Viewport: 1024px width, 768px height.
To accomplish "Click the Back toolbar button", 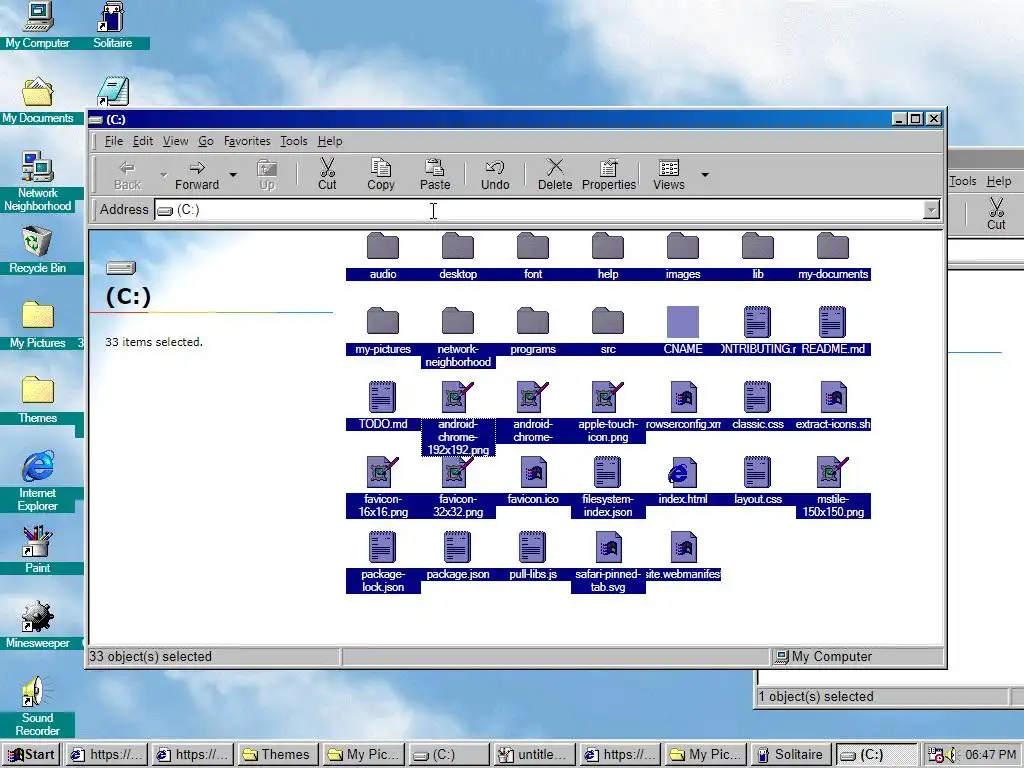I will (127, 175).
